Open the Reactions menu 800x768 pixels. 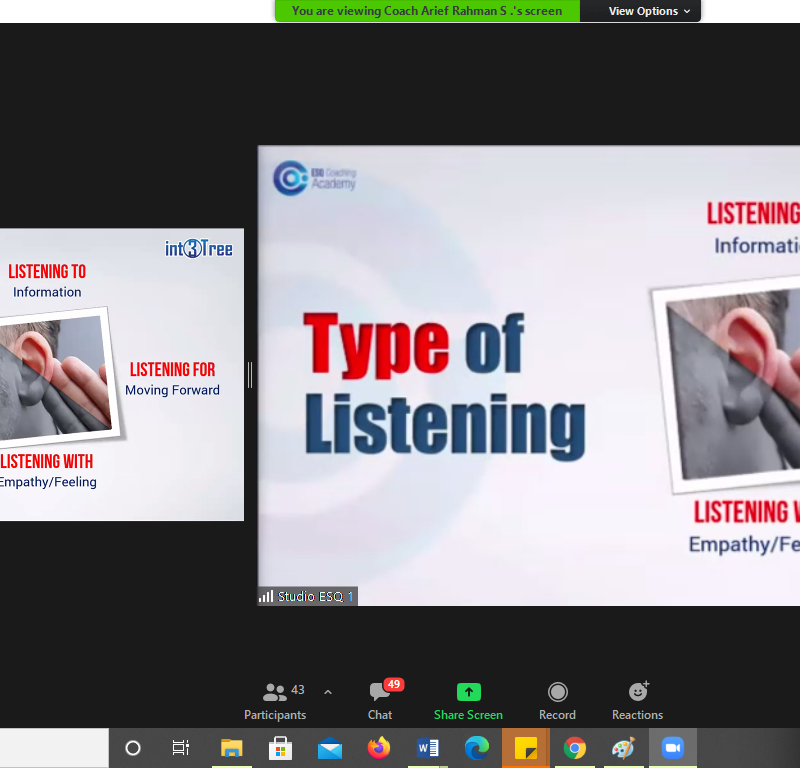tap(637, 701)
